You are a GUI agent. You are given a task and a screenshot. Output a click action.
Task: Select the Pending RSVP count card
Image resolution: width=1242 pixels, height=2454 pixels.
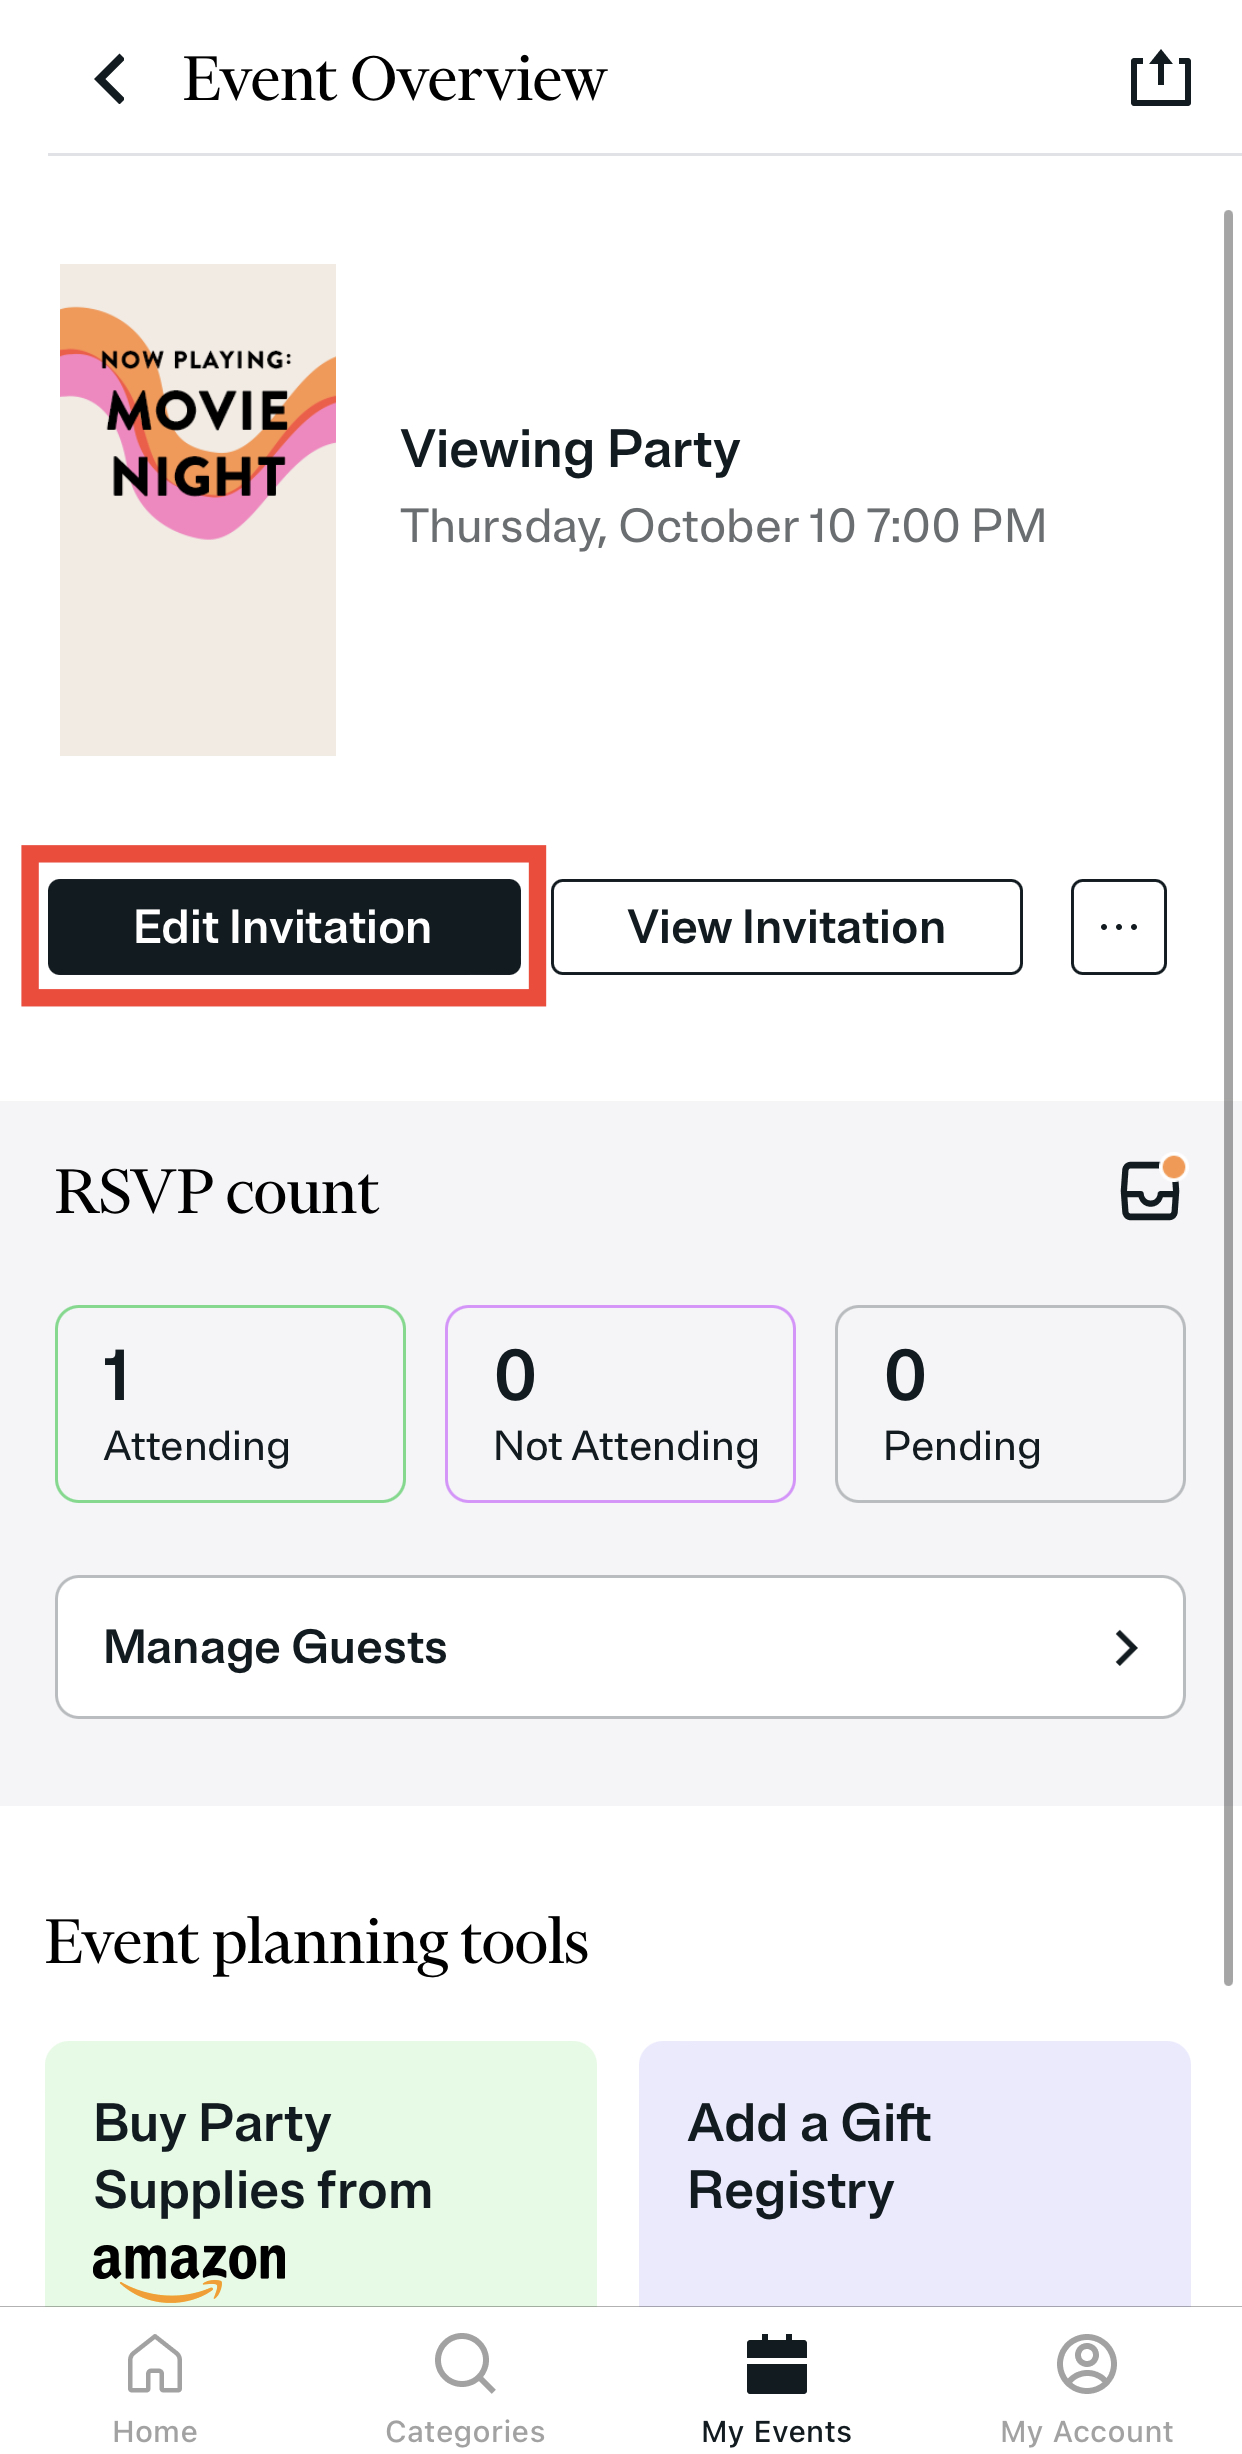coord(1009,1403)
